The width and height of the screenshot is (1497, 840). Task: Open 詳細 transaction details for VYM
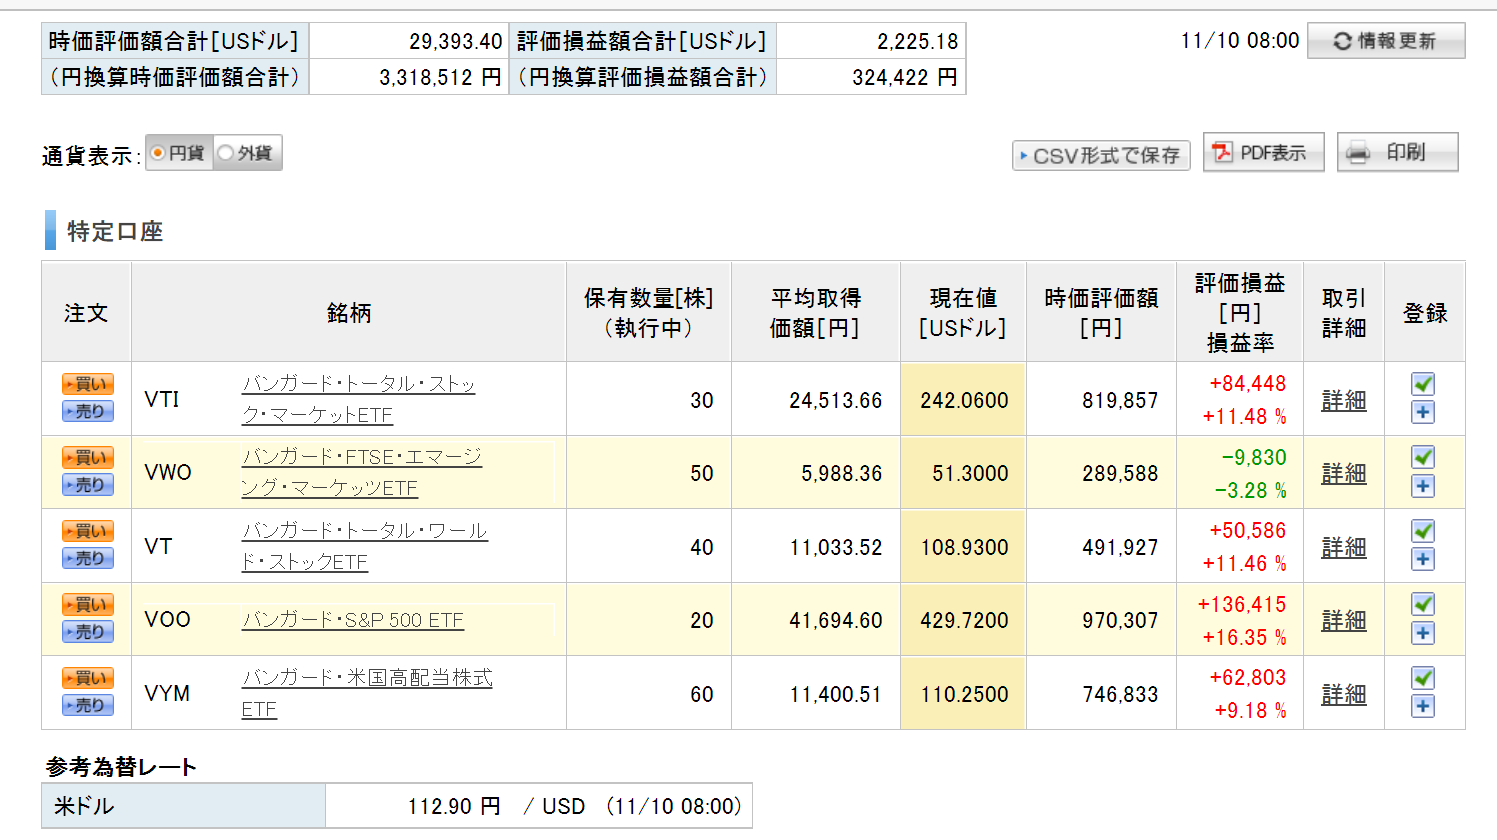click(1343, 694)
